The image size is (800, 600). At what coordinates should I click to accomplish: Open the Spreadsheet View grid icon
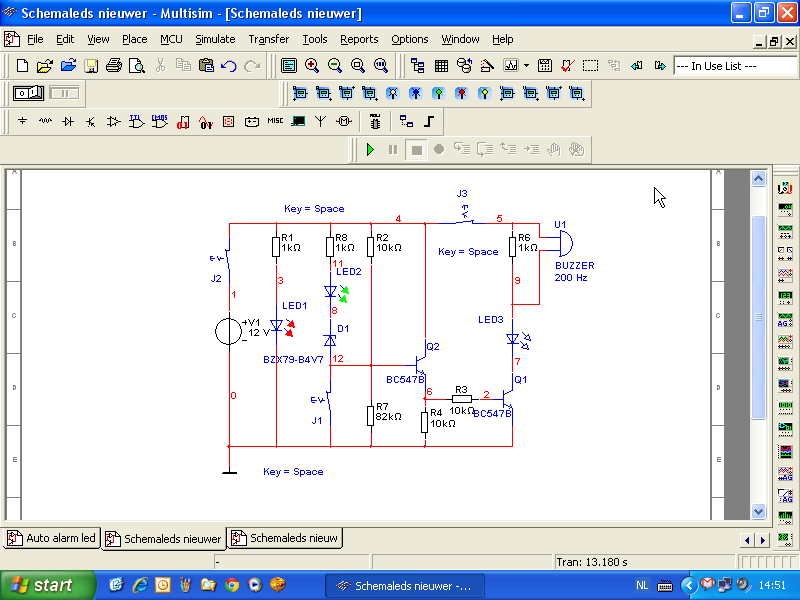[441, 66]
